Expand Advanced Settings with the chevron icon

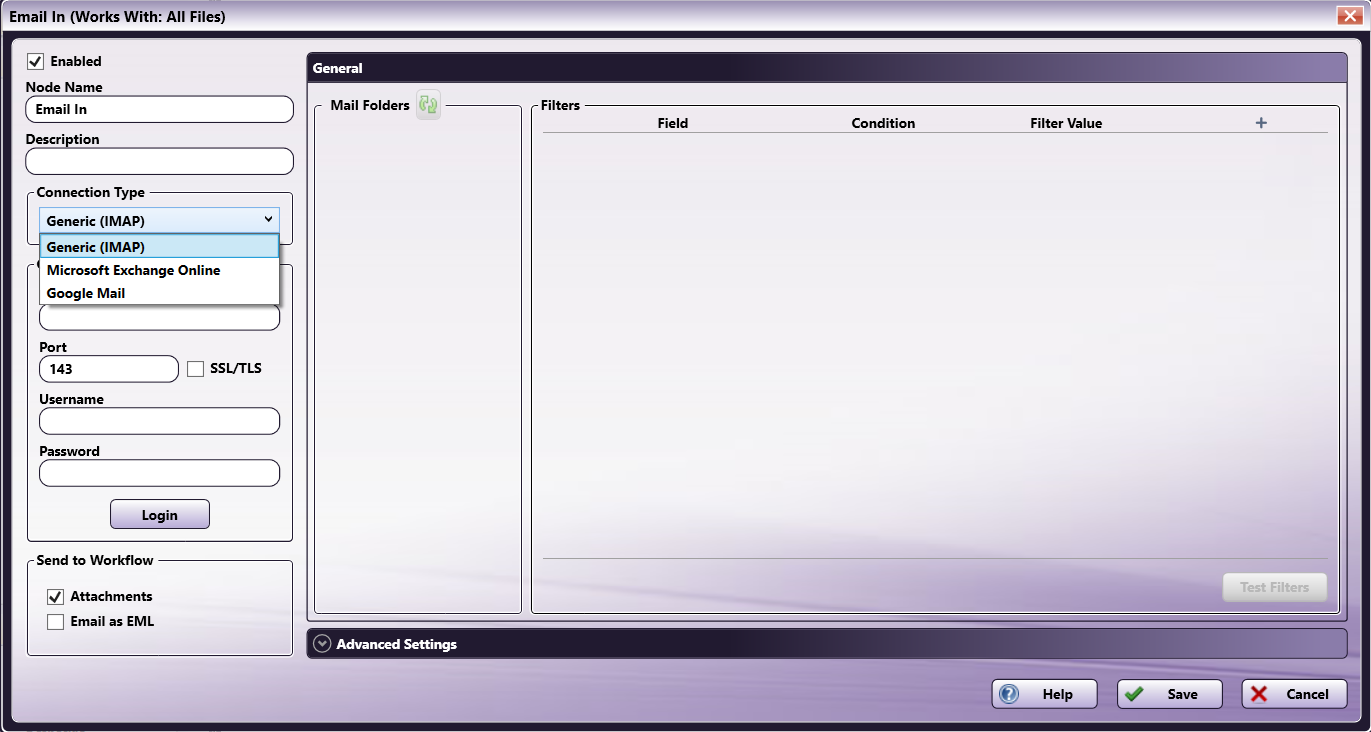click(x=322, y=644)
